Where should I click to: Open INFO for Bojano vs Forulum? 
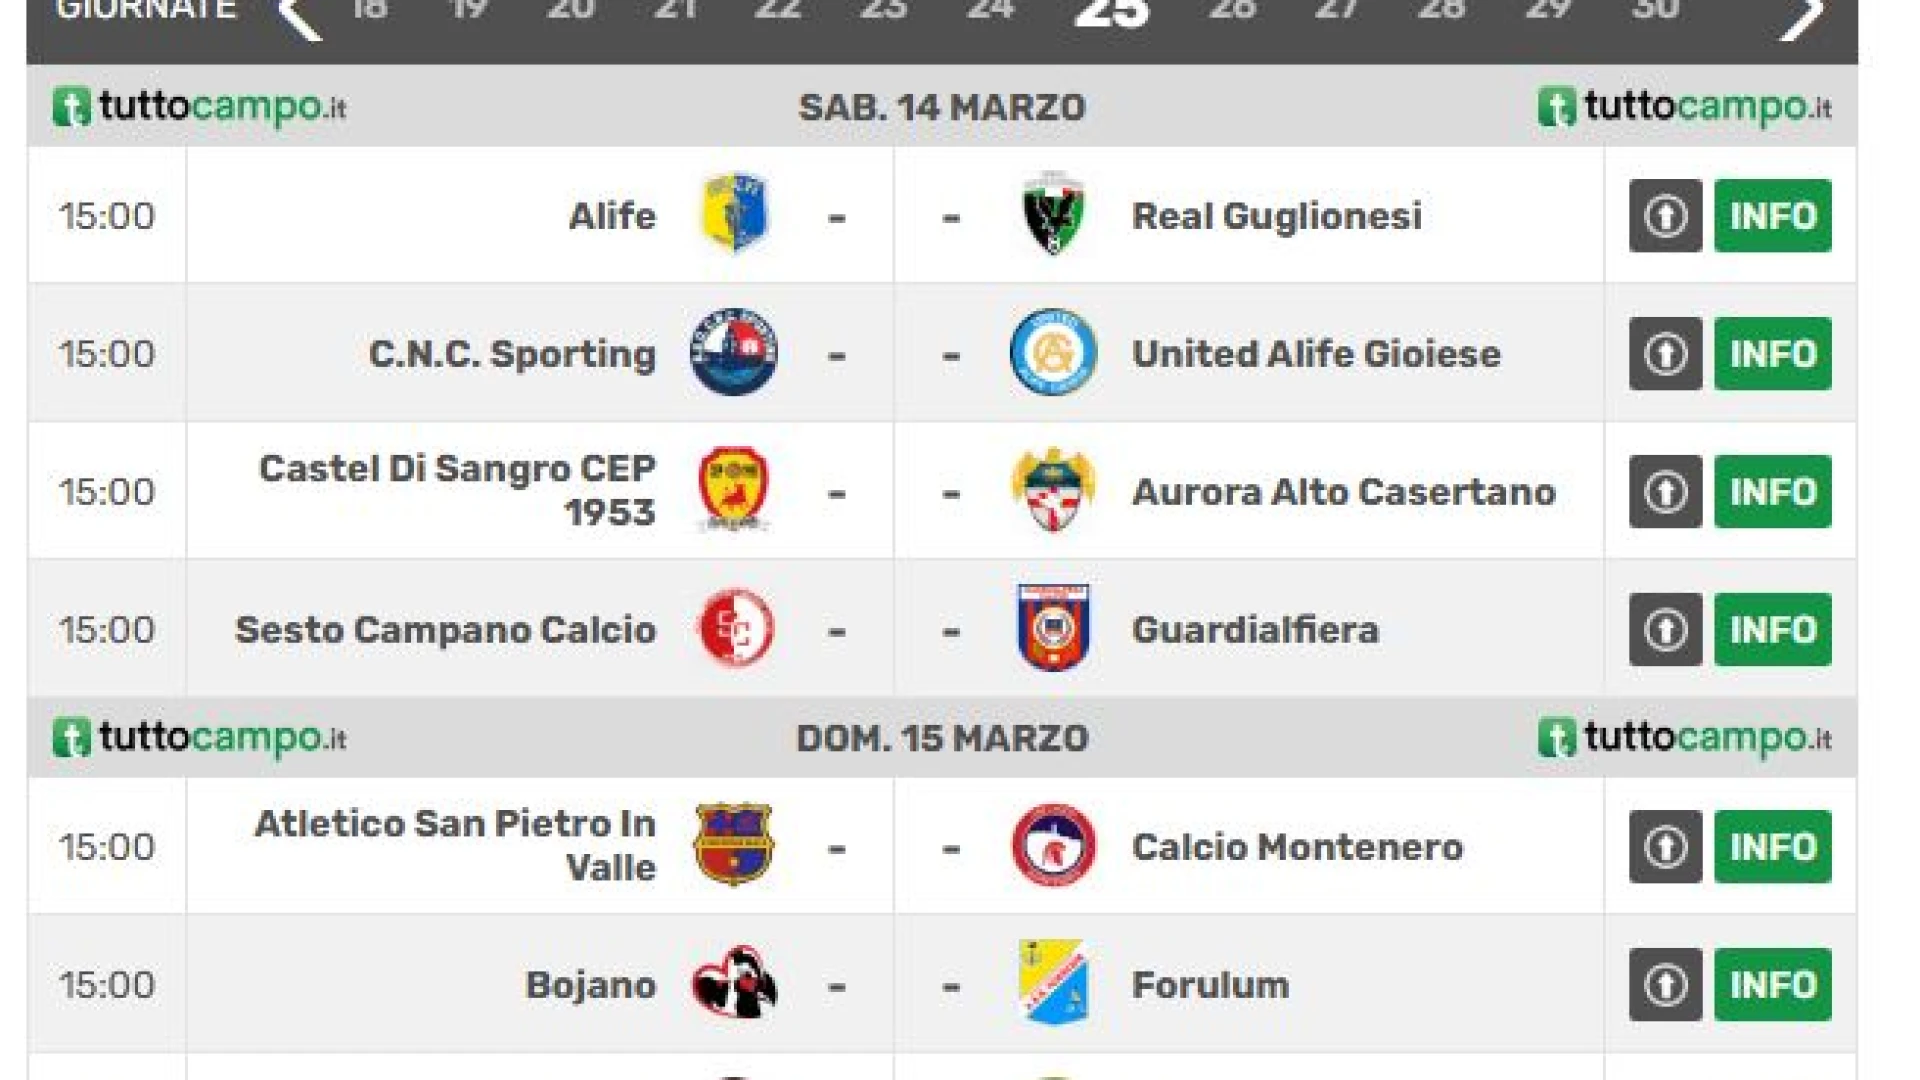coord(1772,985)
